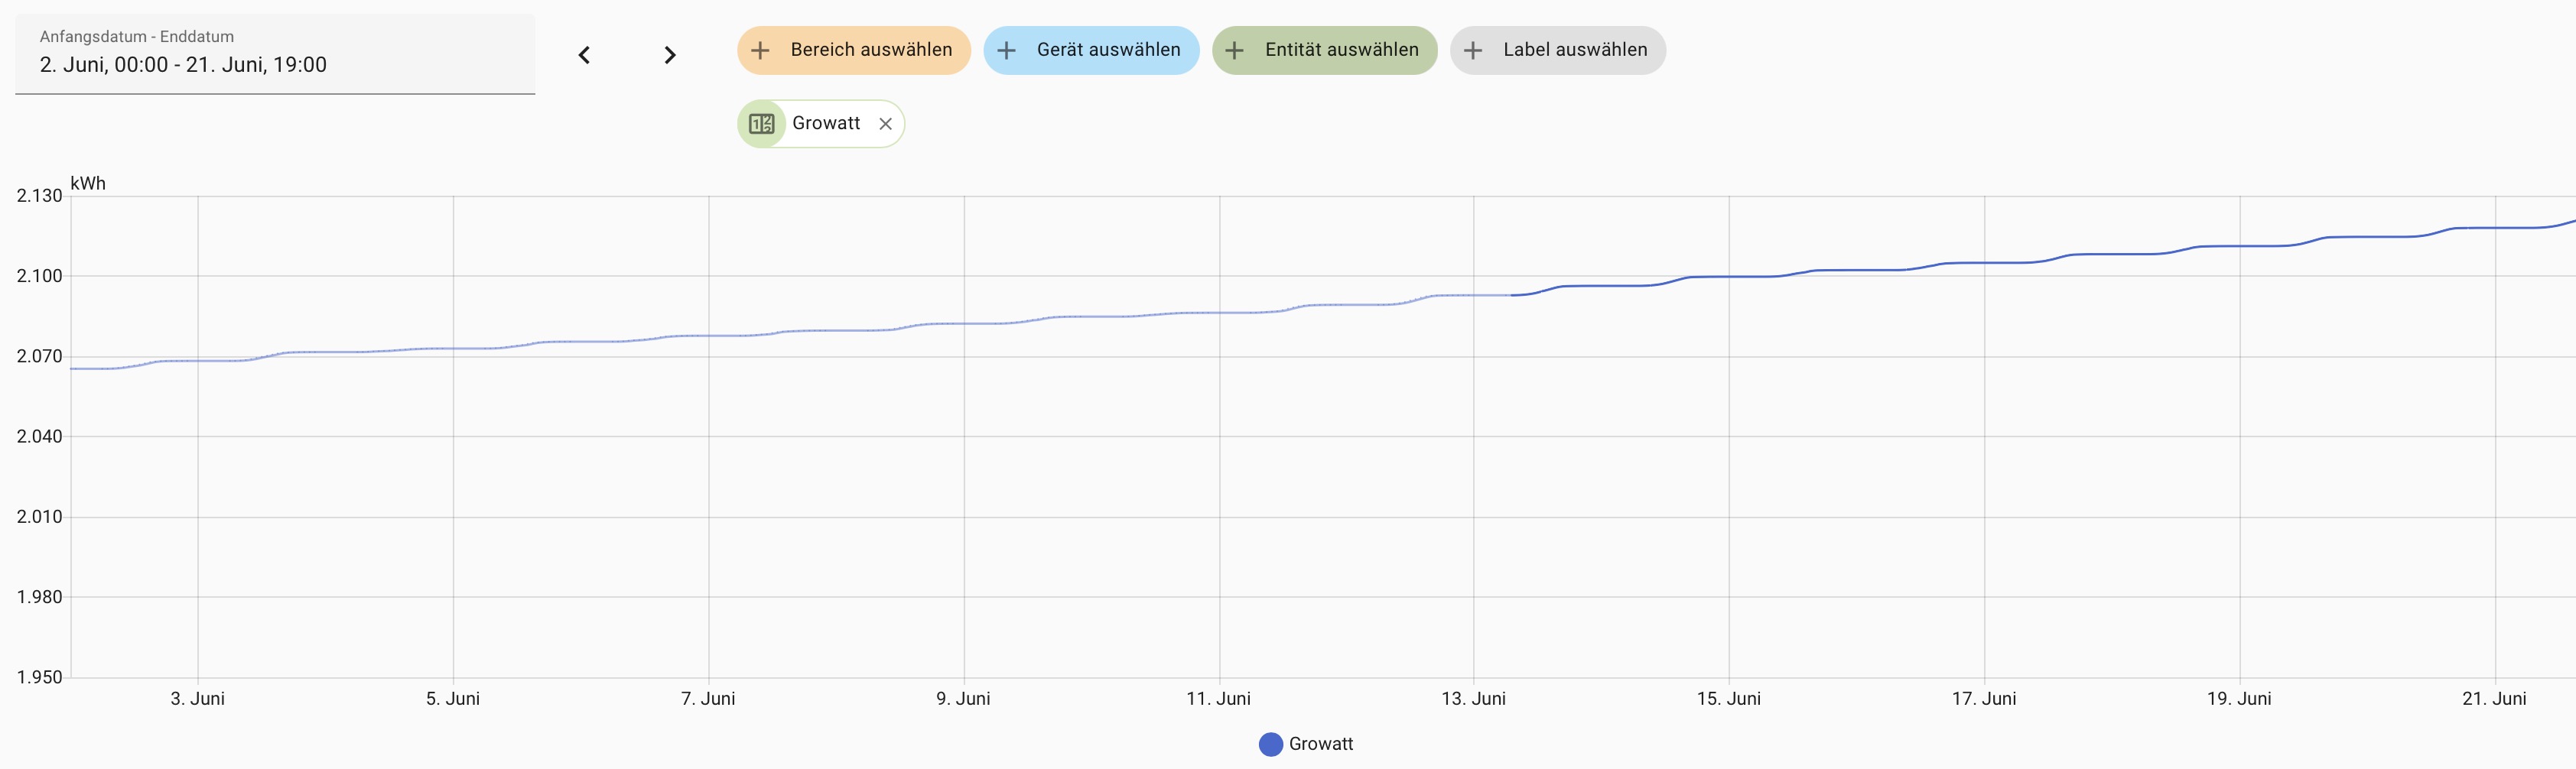Open Label auswählen label picker
2576x769 pixels.
click(1575, 50)
